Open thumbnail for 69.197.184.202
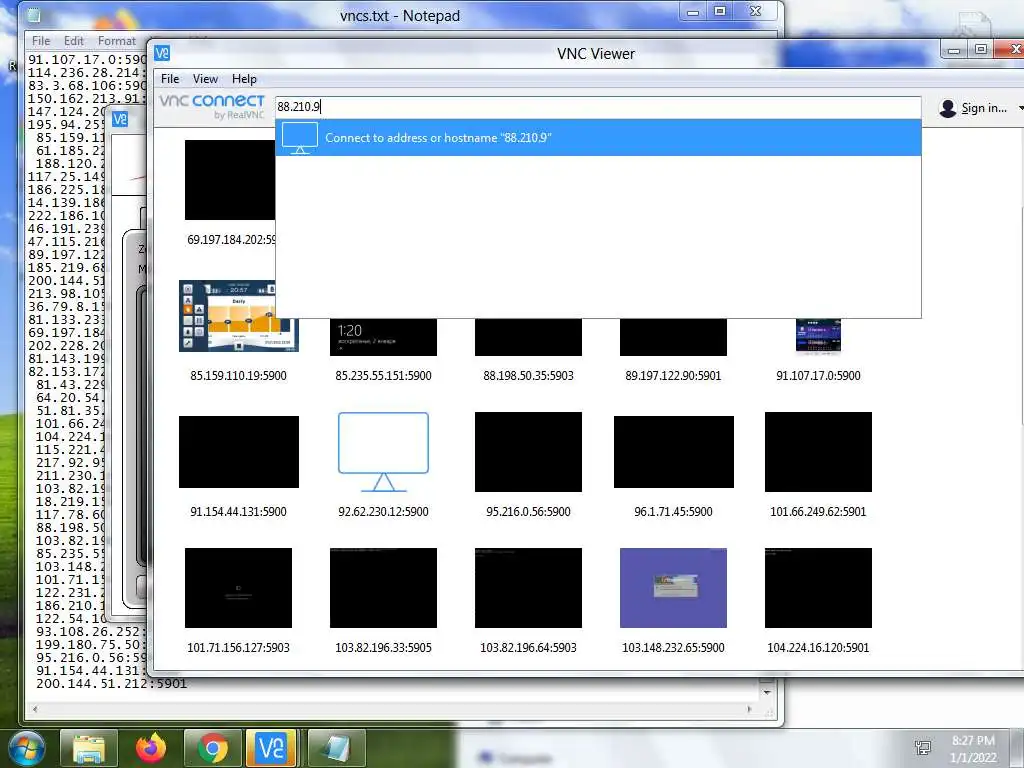 click(x=230, y=180)
